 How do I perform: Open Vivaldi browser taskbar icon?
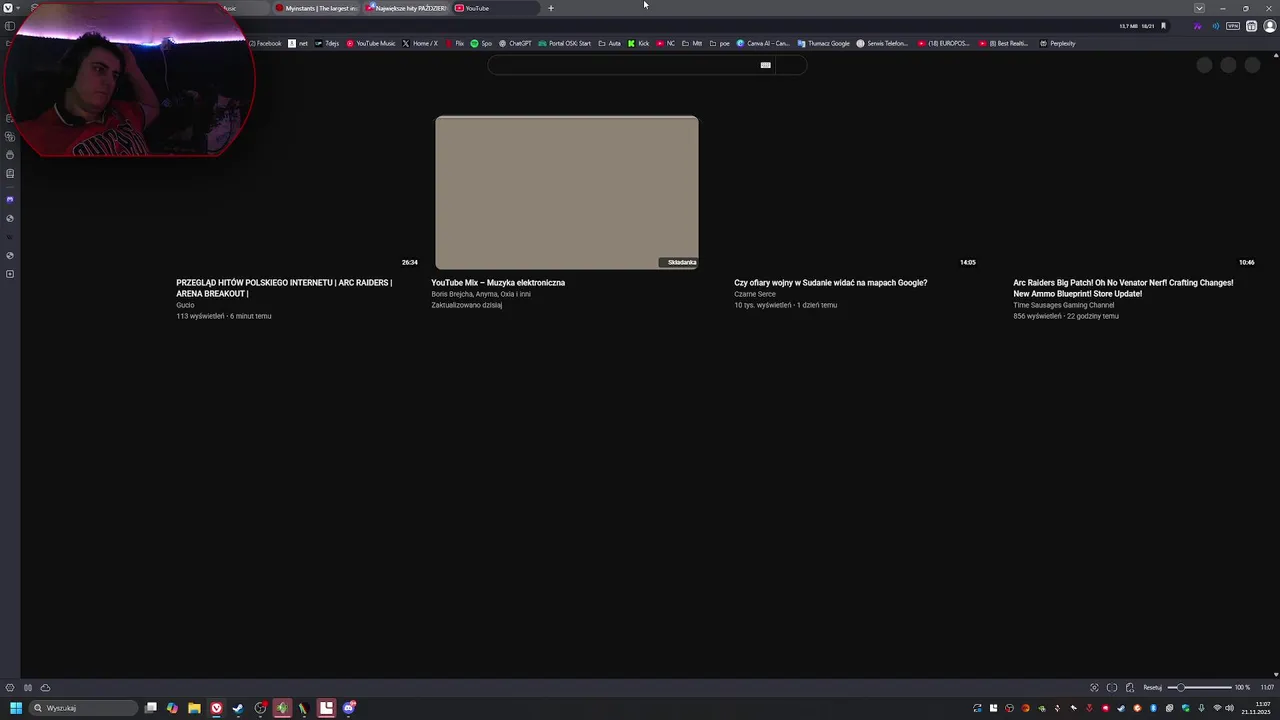(x=216, y=708)
